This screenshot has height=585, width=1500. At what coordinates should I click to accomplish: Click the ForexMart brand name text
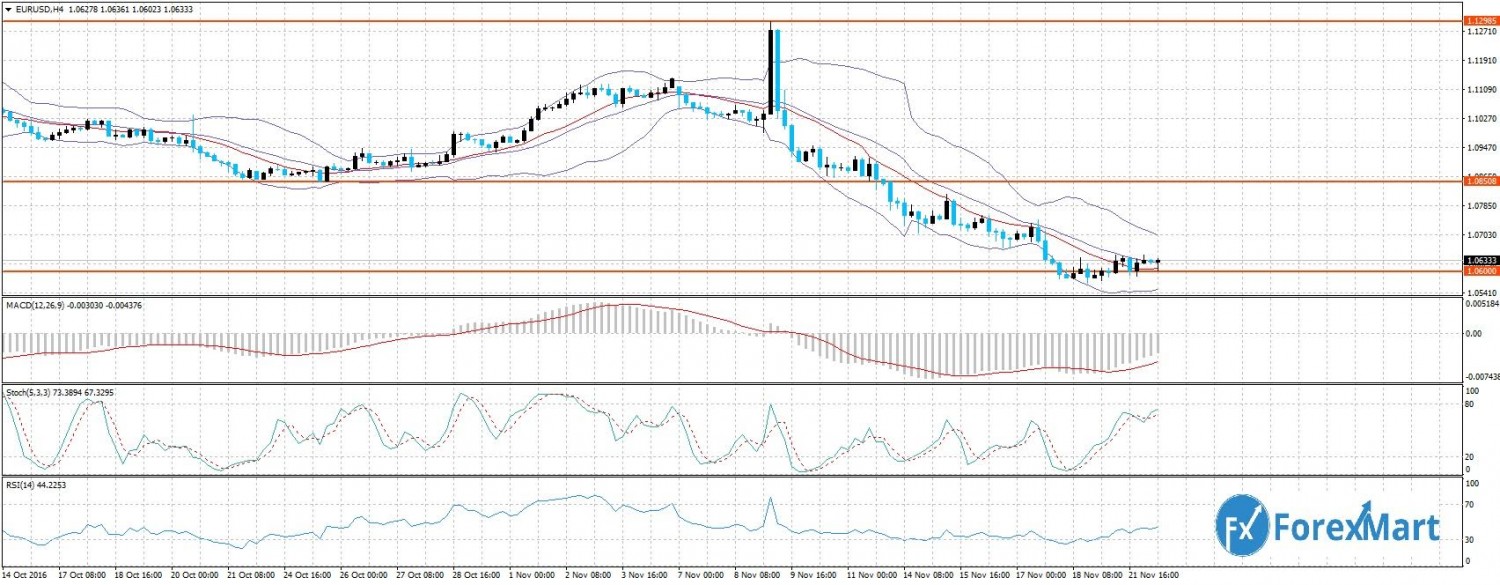click(1354, 526)
